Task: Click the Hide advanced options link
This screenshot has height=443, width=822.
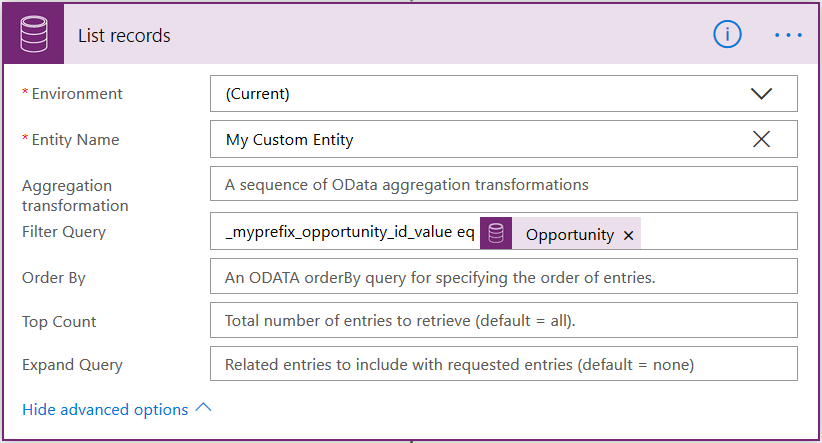Action: pyautogui.click(x=105, y=410)
